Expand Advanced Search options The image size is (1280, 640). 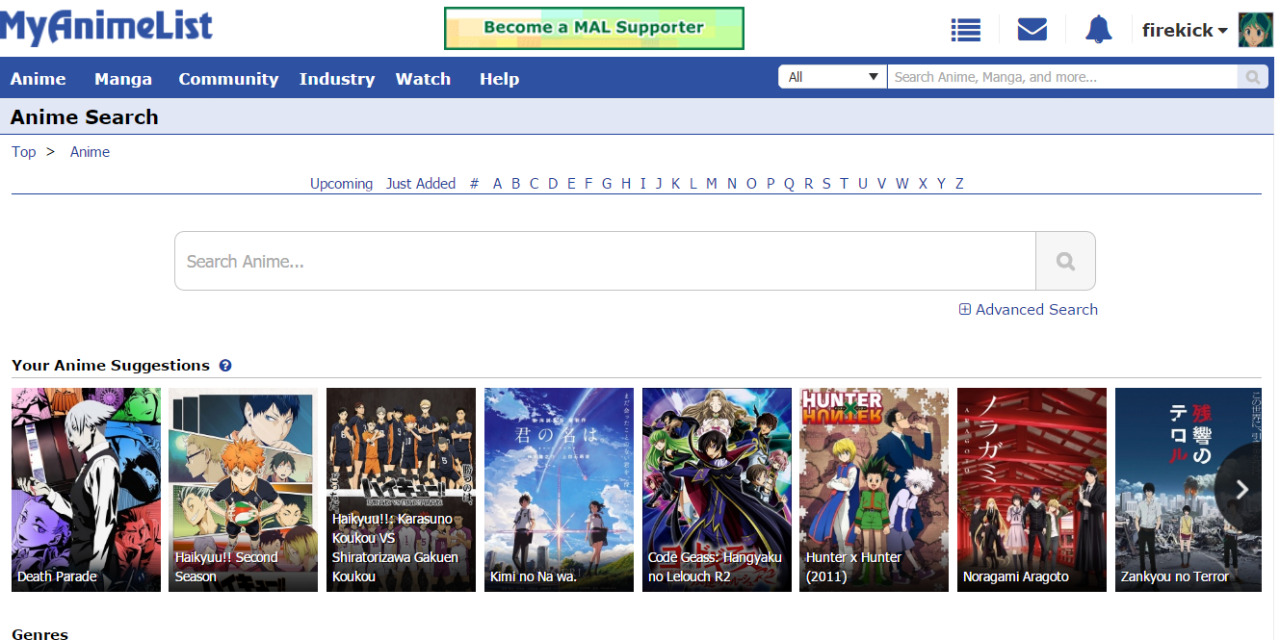pos(1028,310)
